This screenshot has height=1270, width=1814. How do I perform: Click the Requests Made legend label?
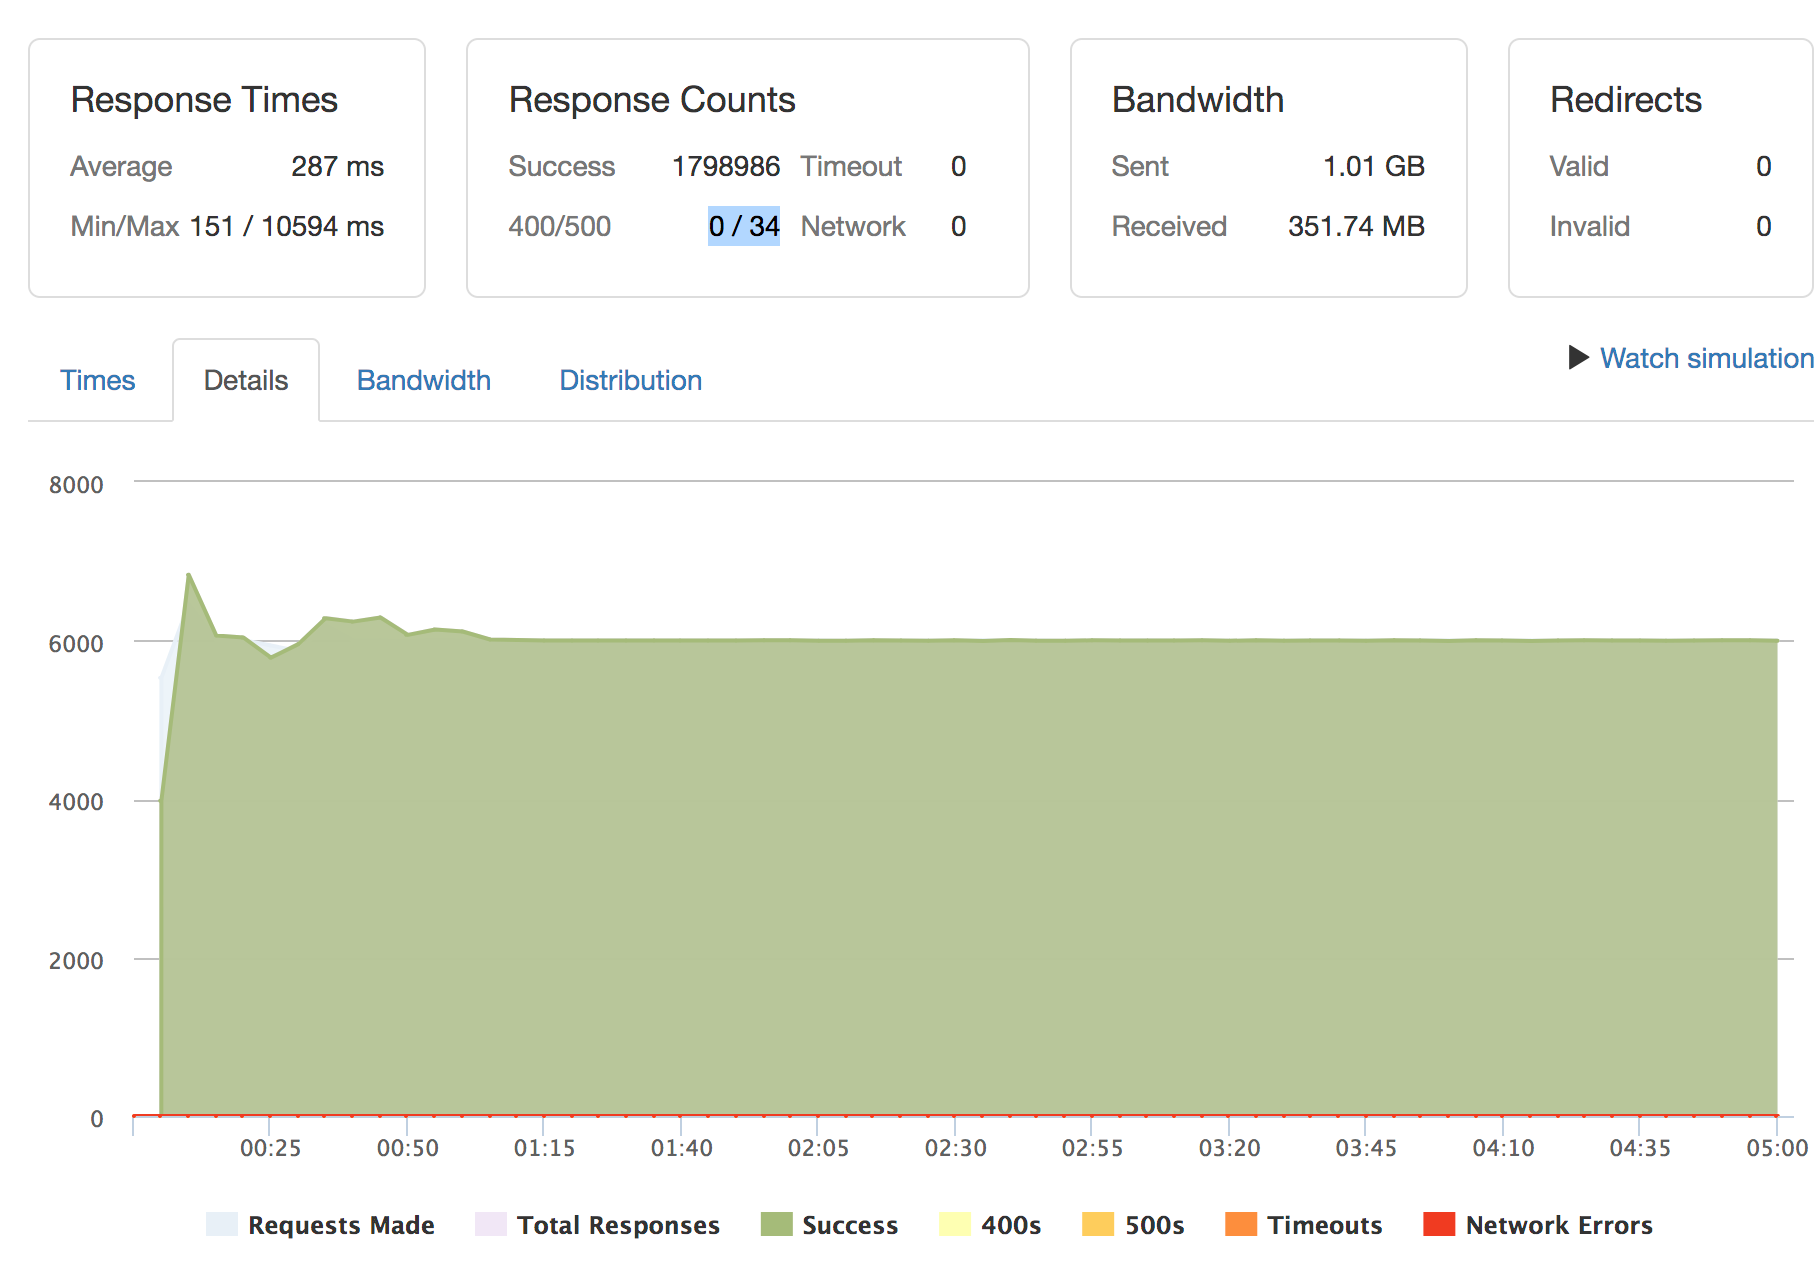pos(341,1225)
